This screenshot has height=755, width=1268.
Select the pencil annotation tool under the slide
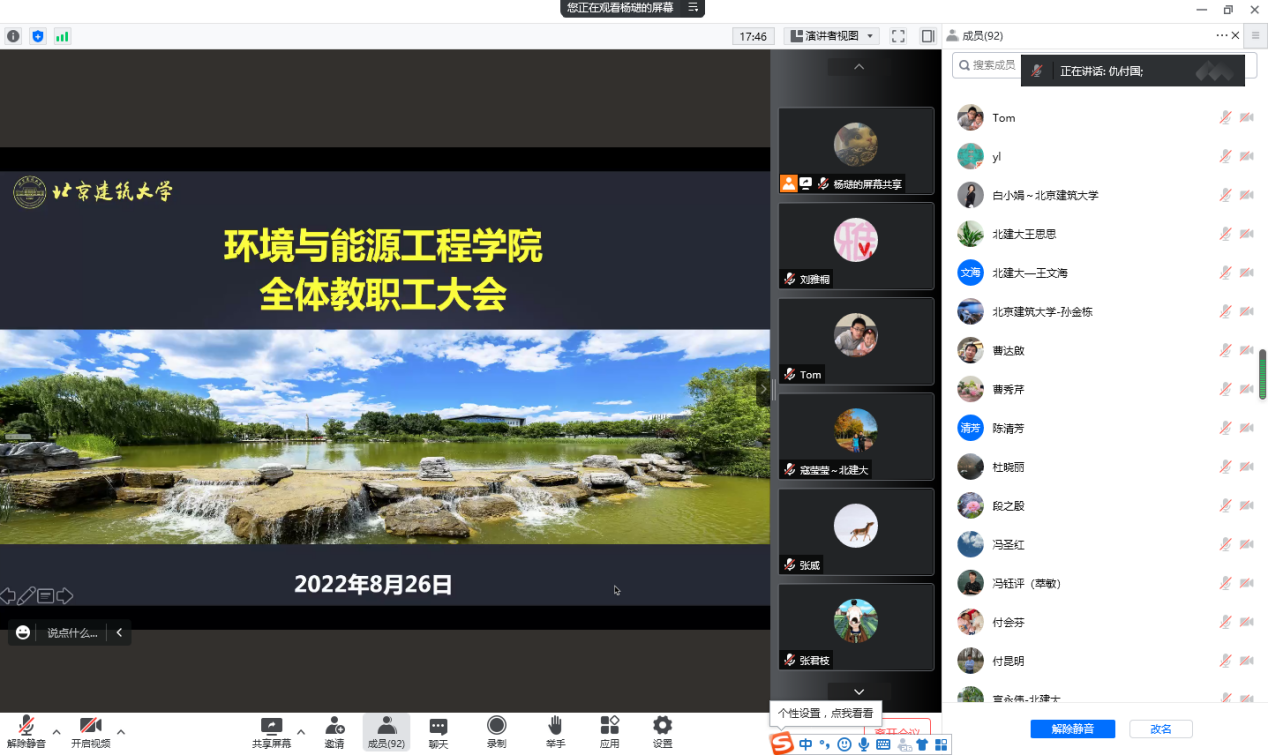click(x=24, y=596)
